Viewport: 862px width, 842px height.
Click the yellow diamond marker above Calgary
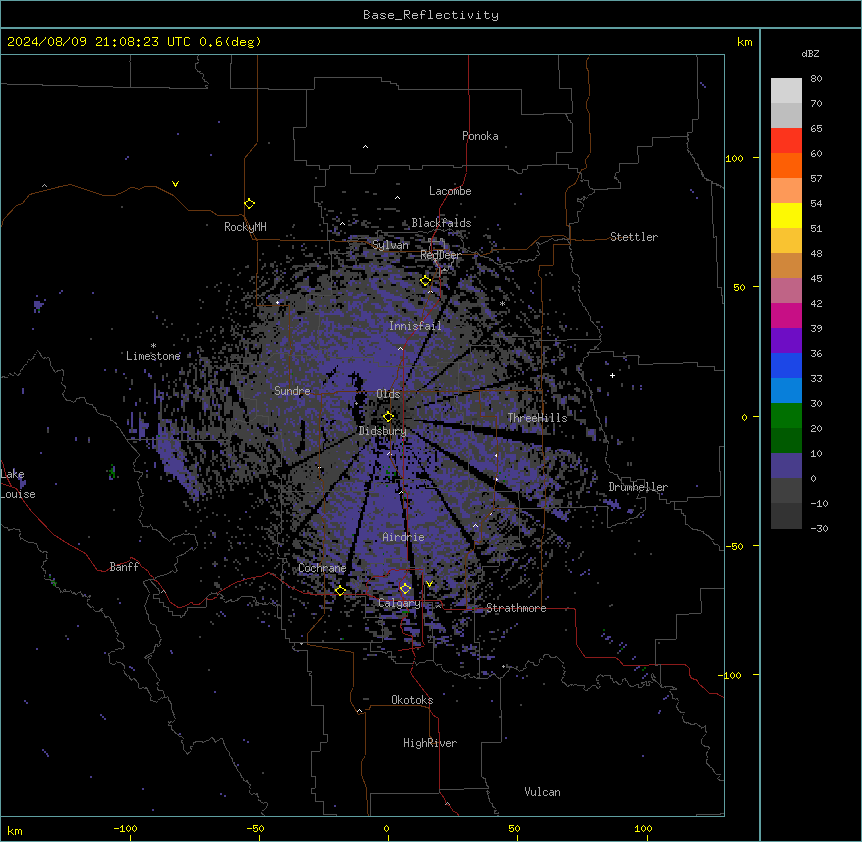(x=405, y=589)
